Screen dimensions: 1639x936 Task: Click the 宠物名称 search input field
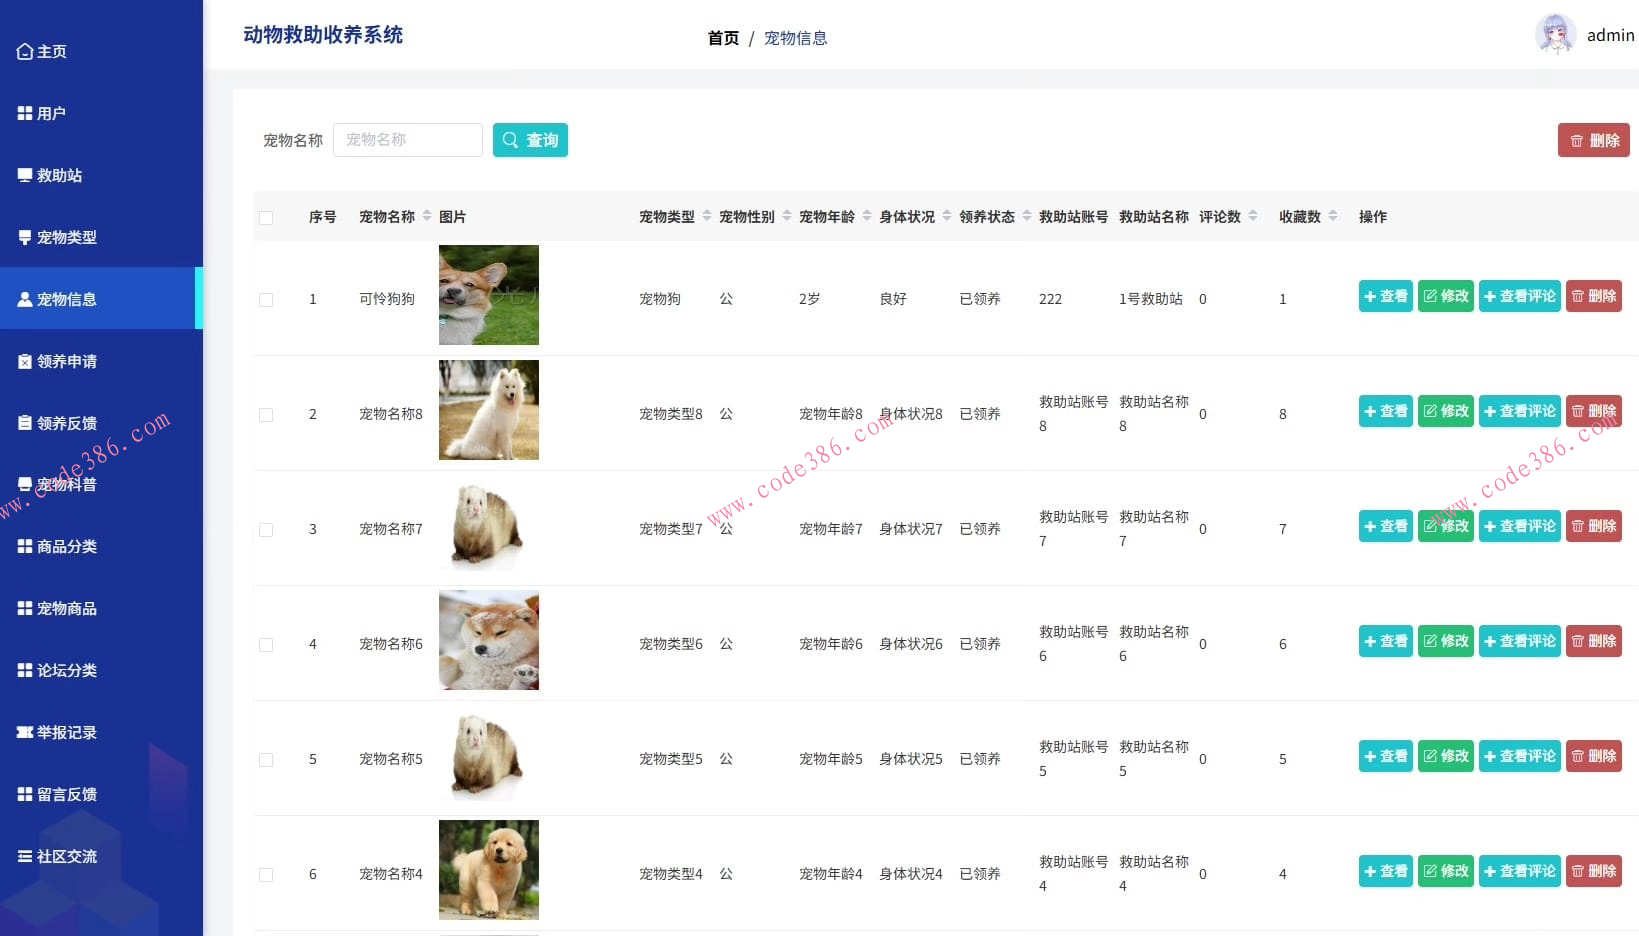[407, 140]
